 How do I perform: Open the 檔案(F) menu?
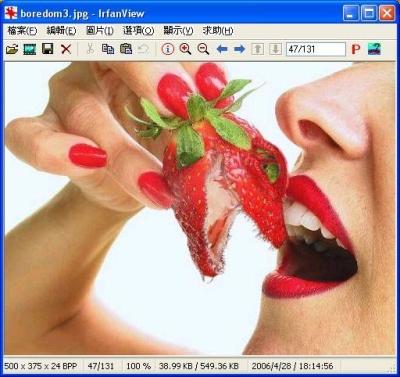[x=22, y=31]
